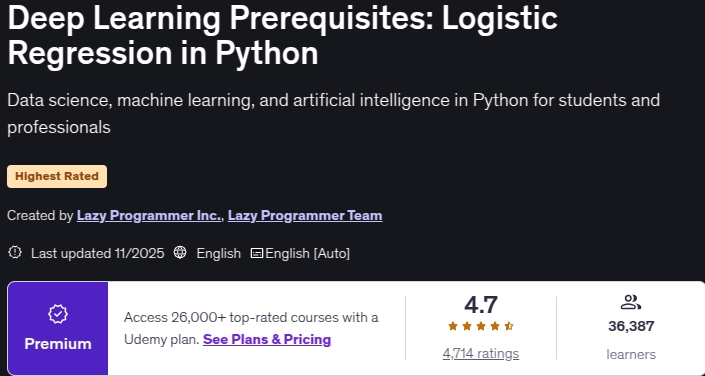Click the 'learners' label
This screenshot has height=376, width=705.
(631, 354)
